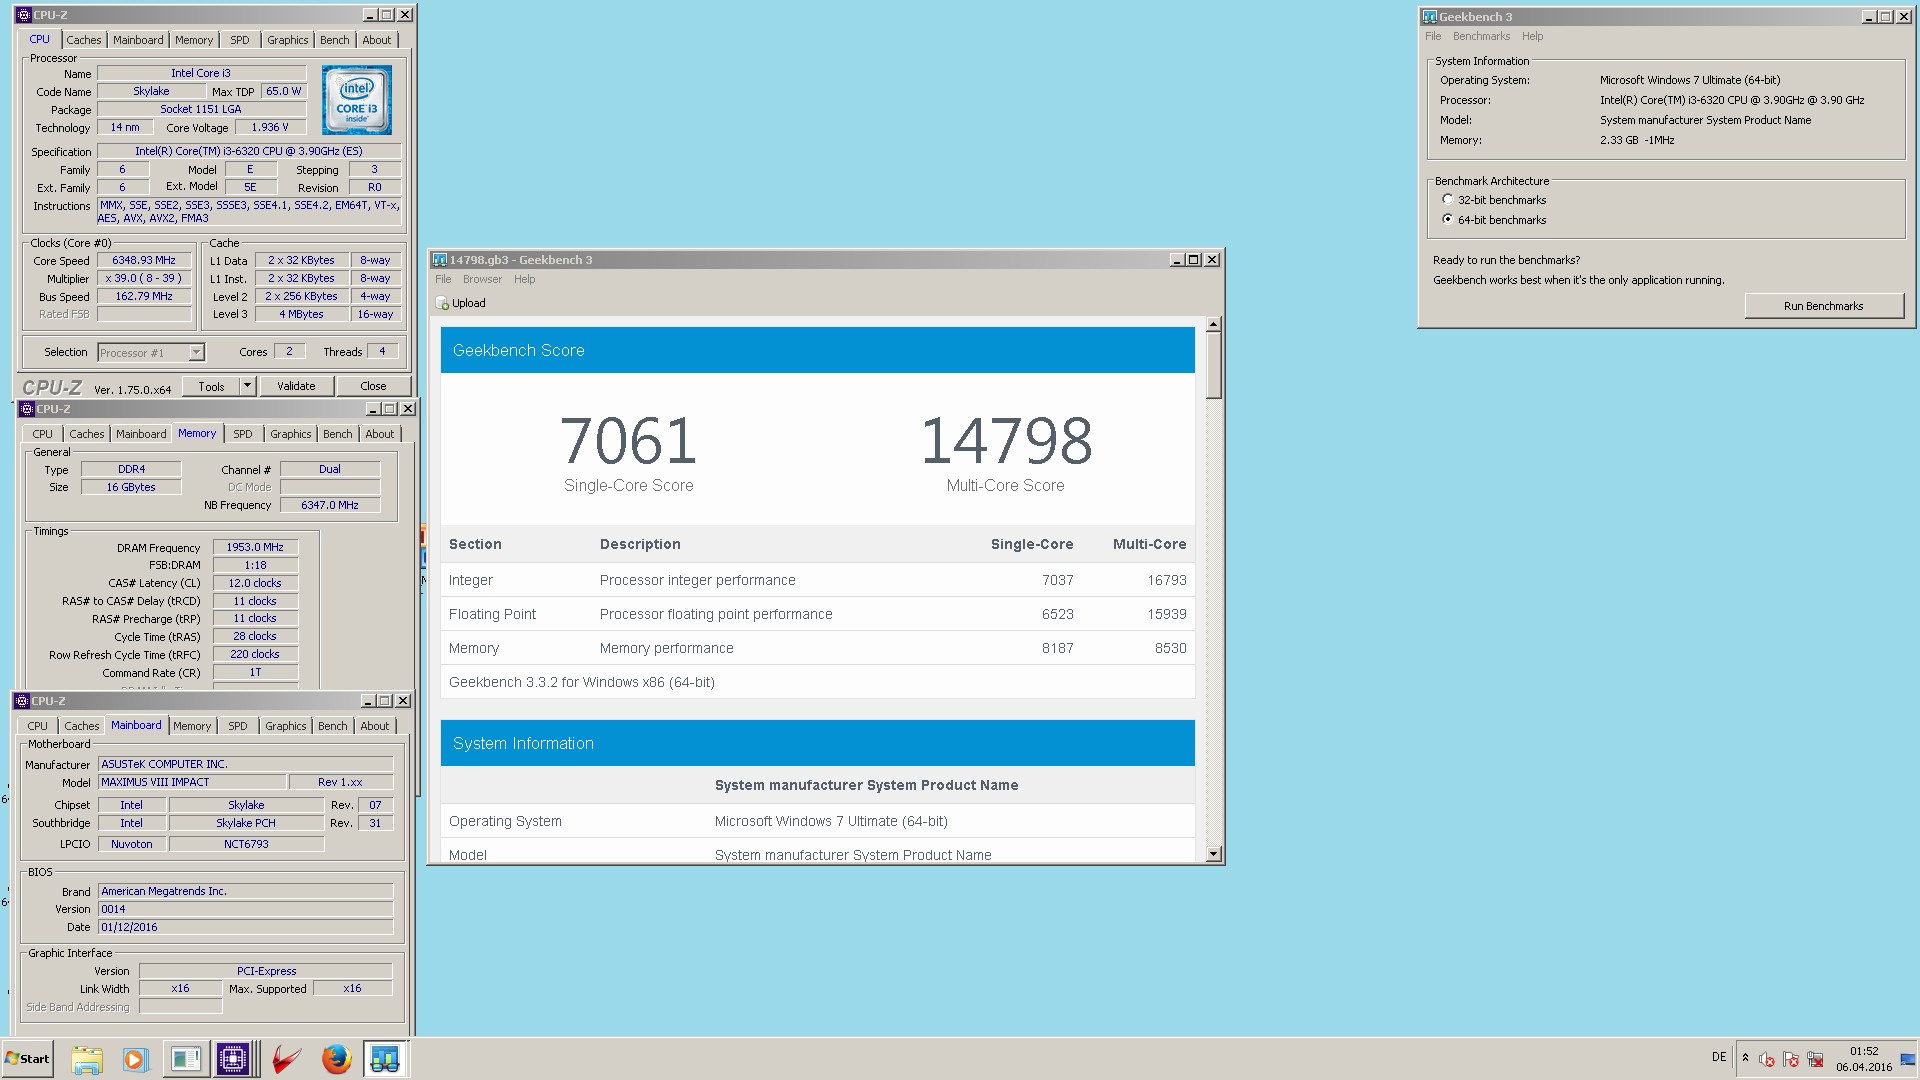Image resolution: width=1920 pixels, height=1080 pixels.
Task: Click NB Frequency value 6347.0 MHz
Action: (x=330, y=505)
